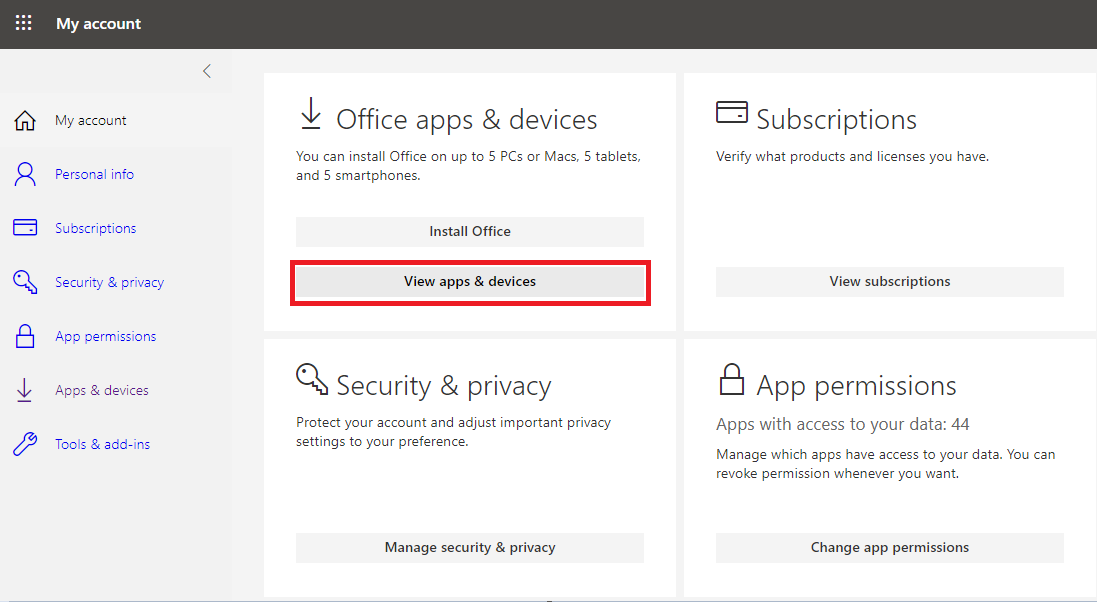Click 'Apps with access to your data: 44'

(x=842, y=424)
